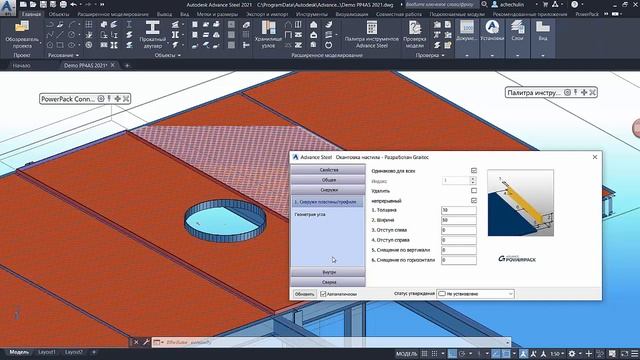Viewport: 640px width, 360px height.
Task: Click the Autodesk App Store cart icon
Action: point(545,4)
